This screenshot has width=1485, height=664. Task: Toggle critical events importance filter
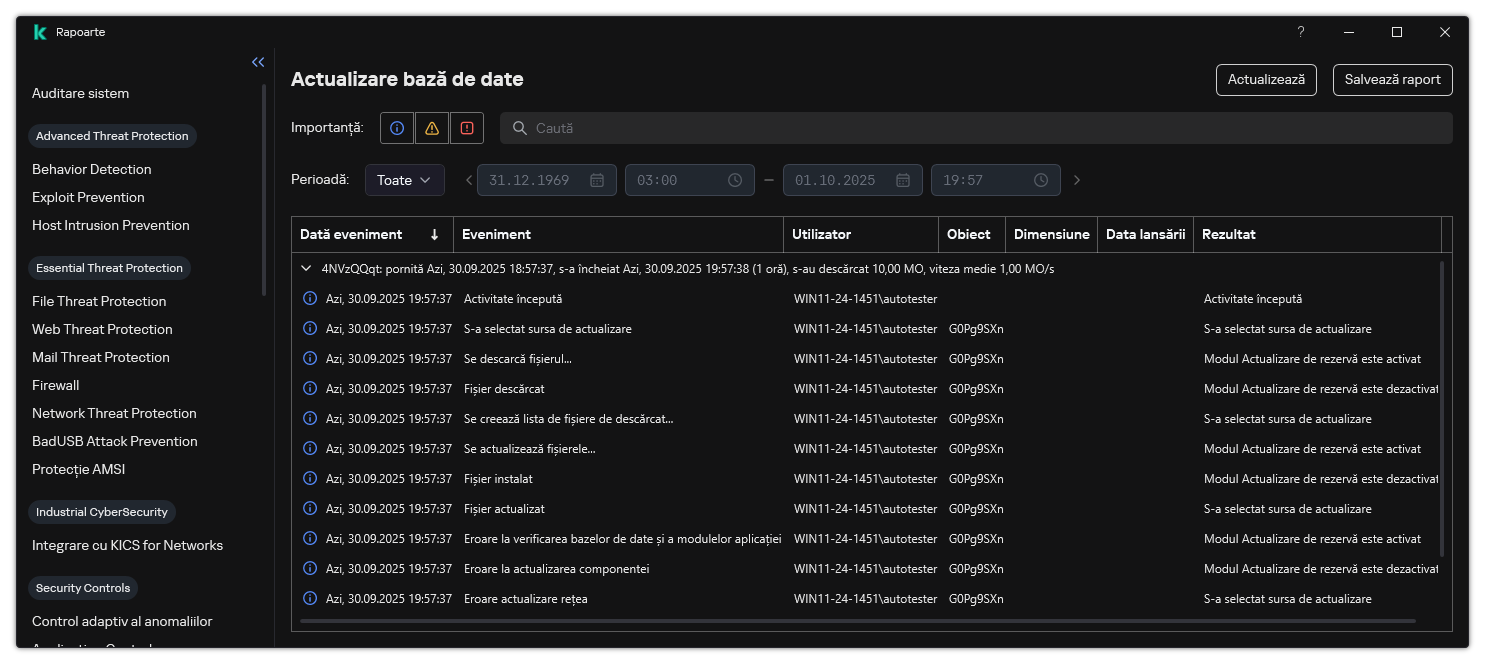tap(467, 128)
